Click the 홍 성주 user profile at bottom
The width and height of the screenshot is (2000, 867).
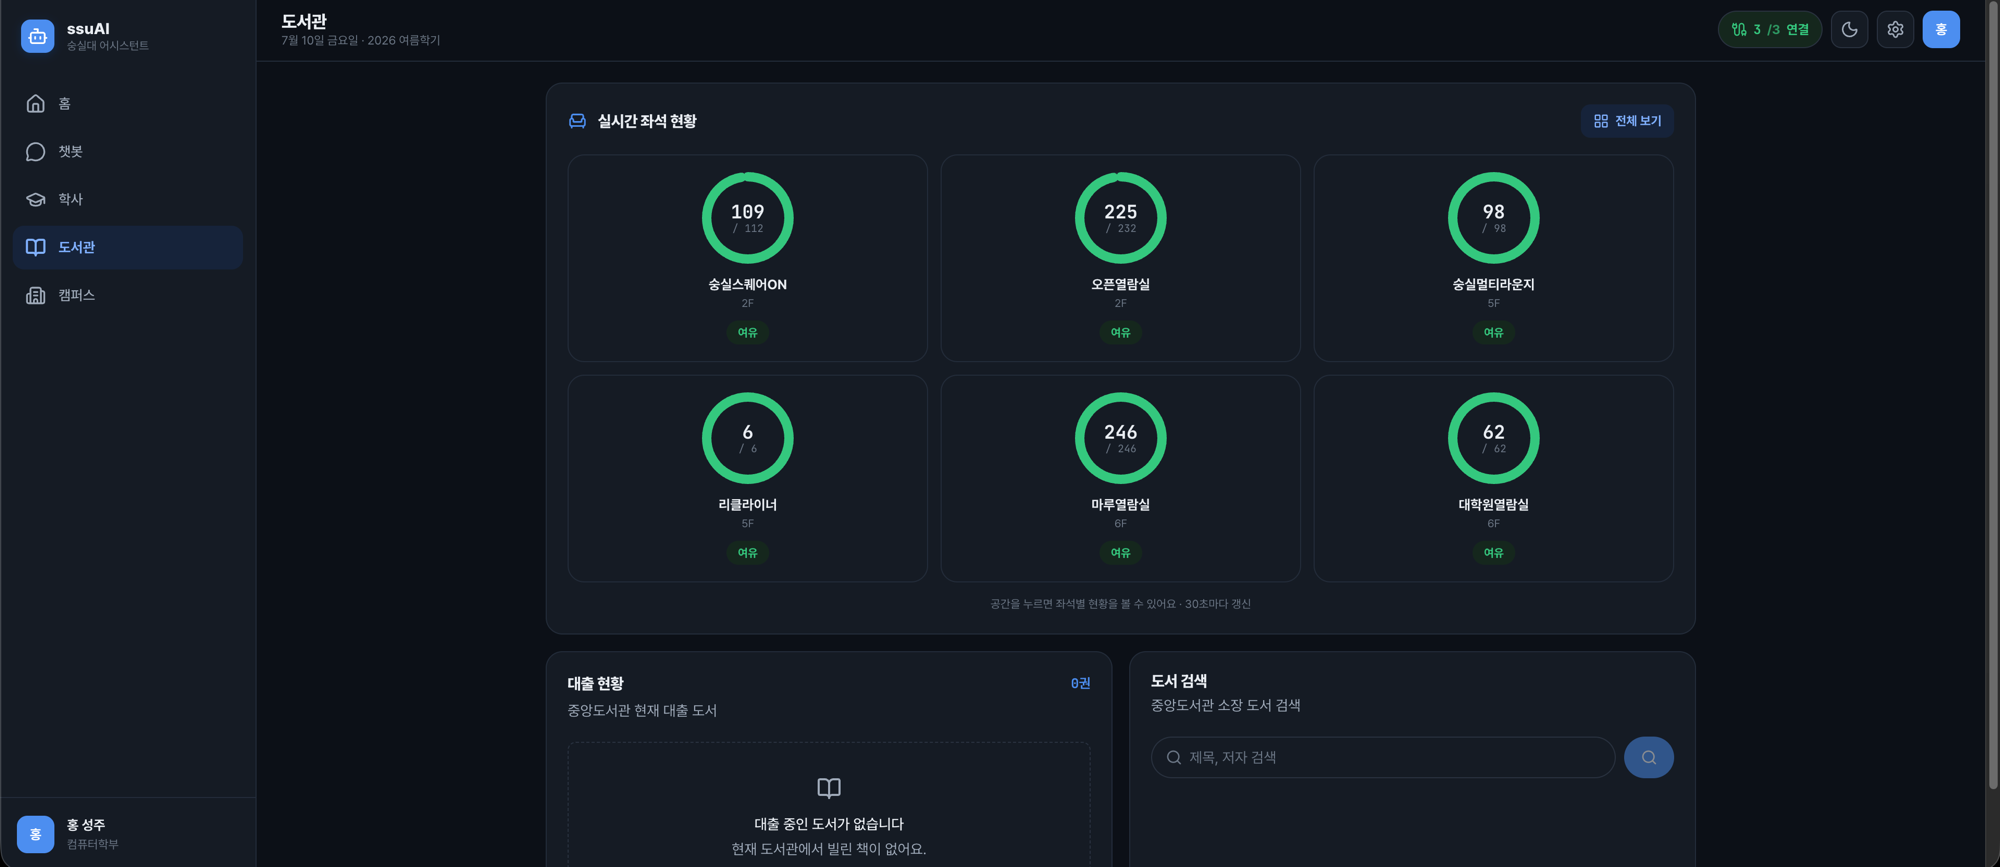tap(128, 834)
